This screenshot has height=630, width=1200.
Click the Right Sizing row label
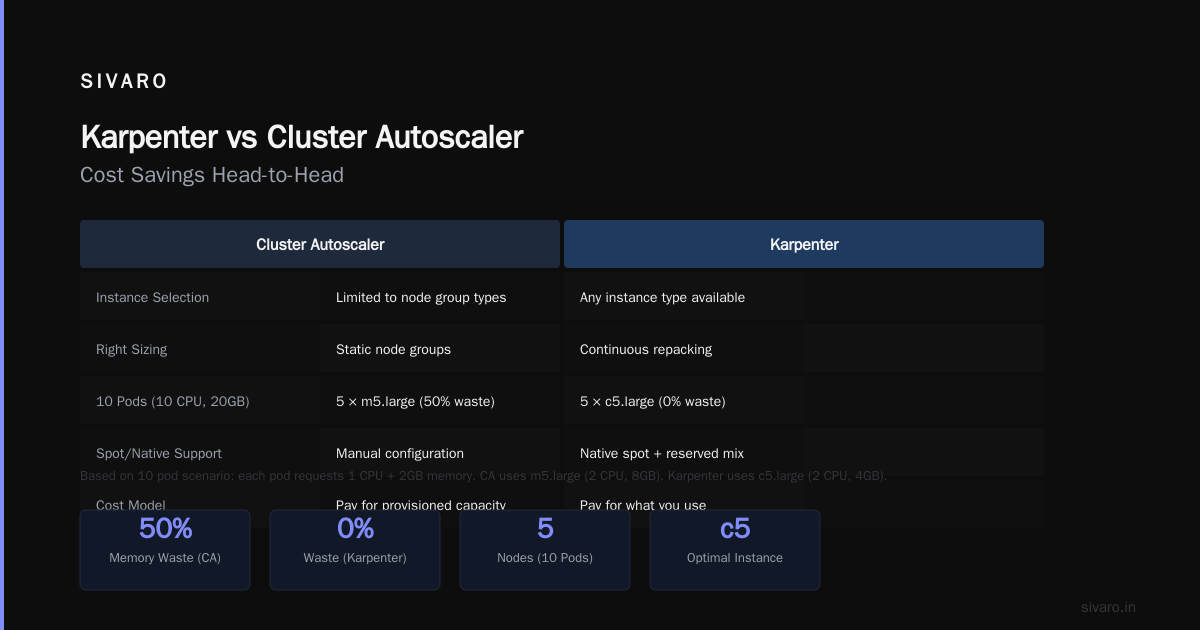point(131,350)
